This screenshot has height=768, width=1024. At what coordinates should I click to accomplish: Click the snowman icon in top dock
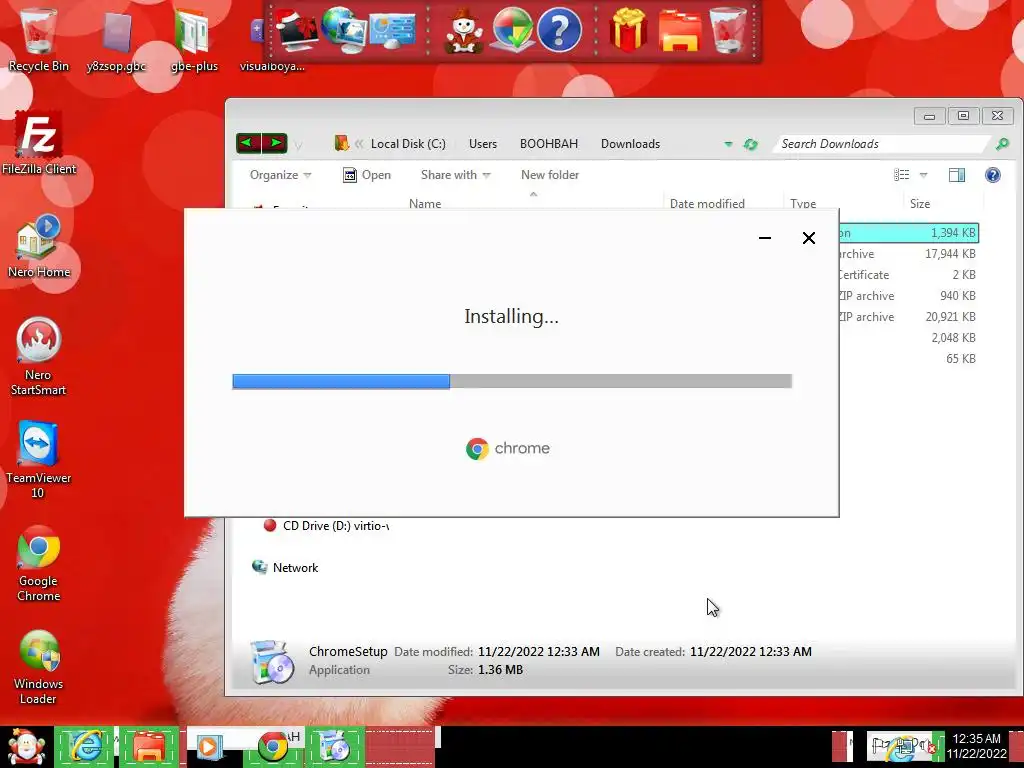(x=464, y=31)
